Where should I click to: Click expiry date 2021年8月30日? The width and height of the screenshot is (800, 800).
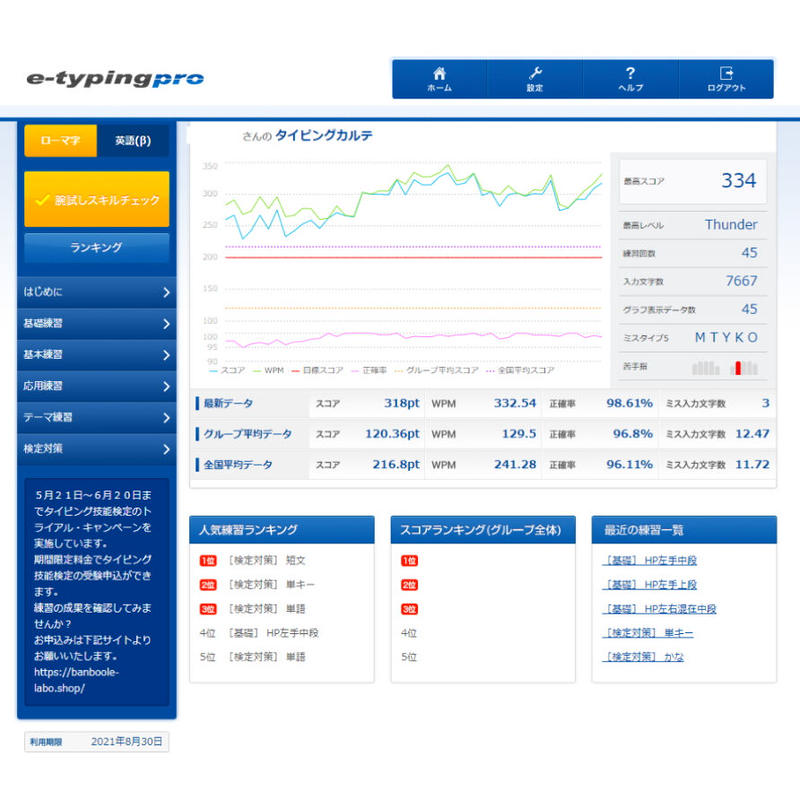click(127, 742)
